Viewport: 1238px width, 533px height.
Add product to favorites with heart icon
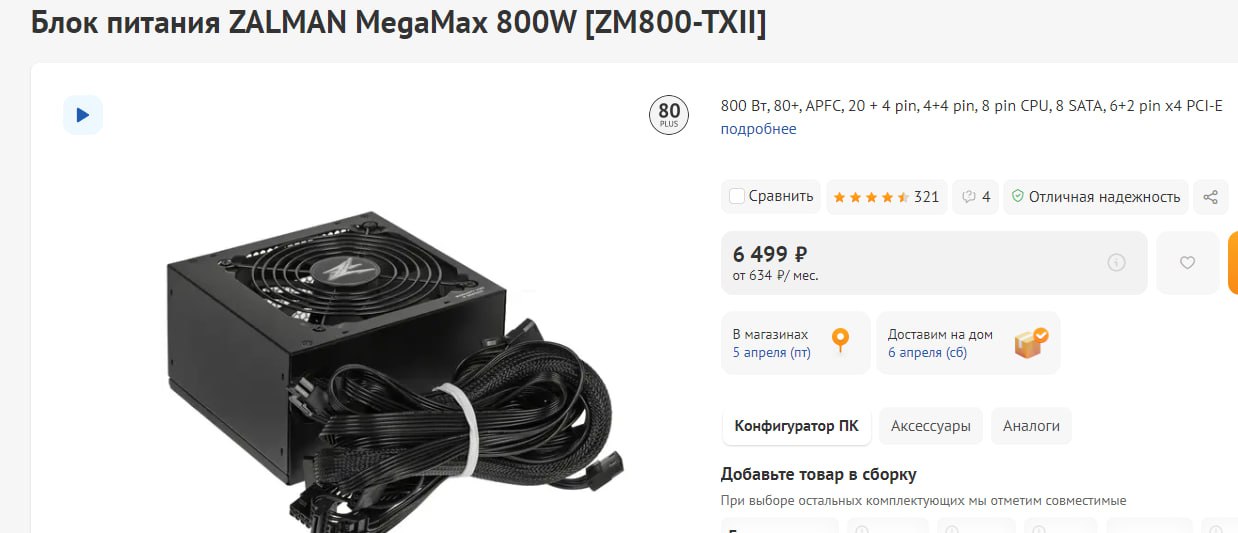(x=1187, y=263)
